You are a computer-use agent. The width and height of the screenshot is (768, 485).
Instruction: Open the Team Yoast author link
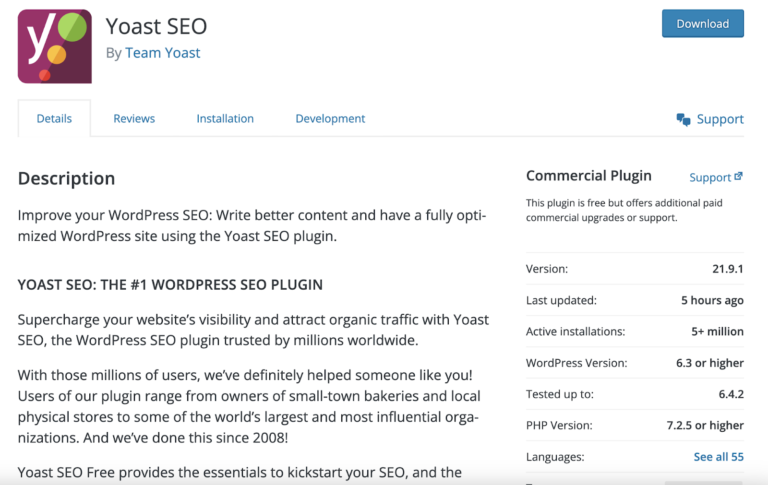tap(163, 52)
